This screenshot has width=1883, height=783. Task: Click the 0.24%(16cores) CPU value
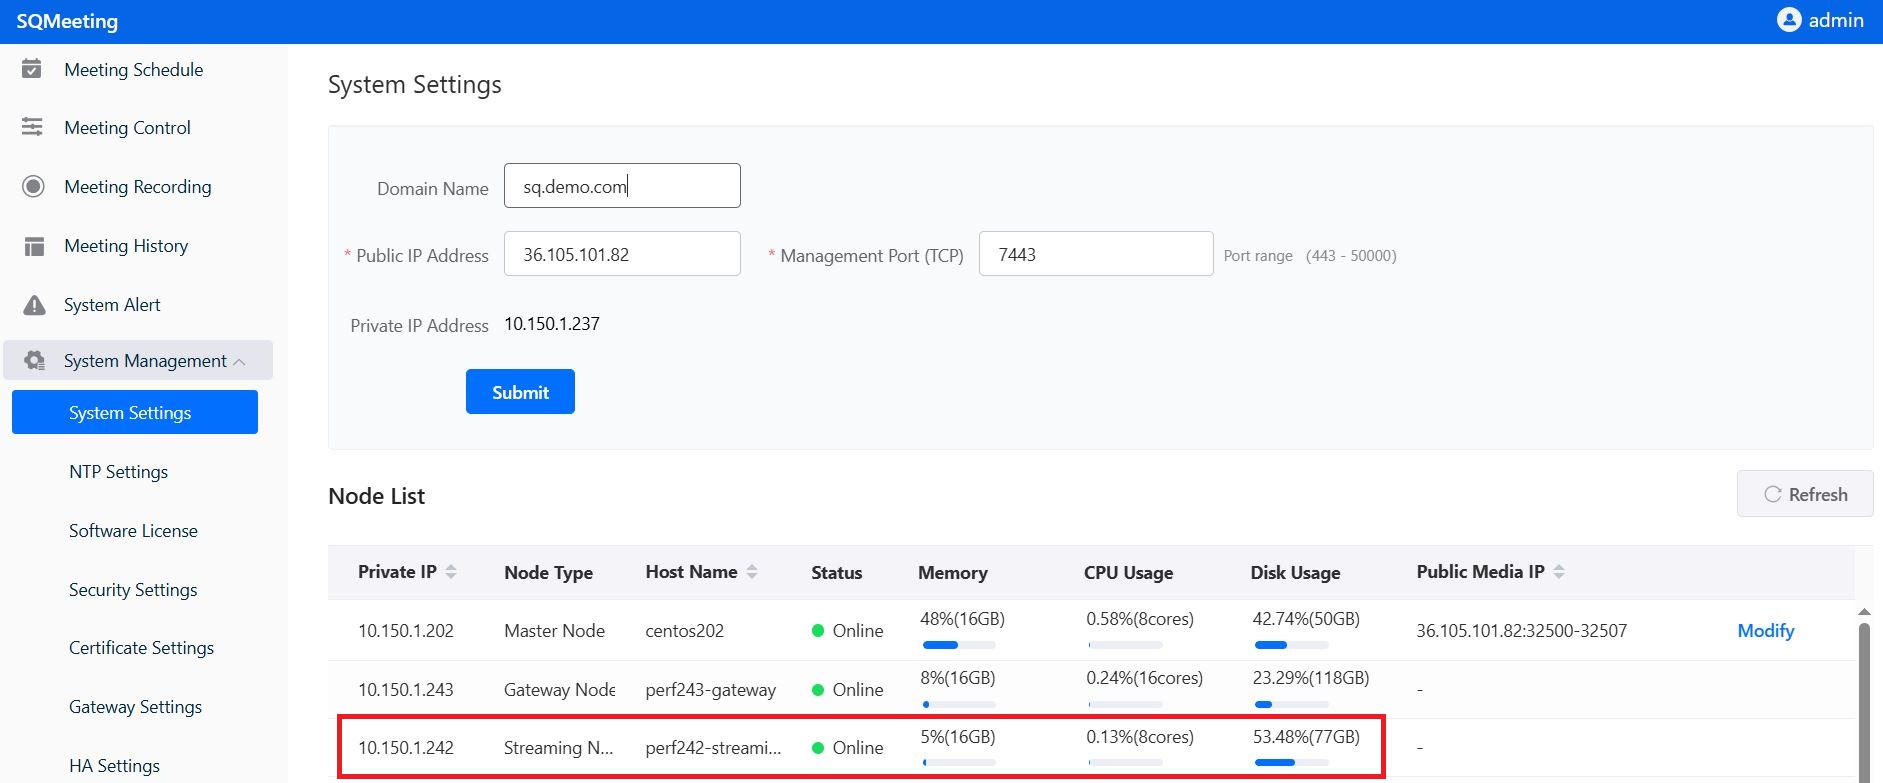(1145, 677)
